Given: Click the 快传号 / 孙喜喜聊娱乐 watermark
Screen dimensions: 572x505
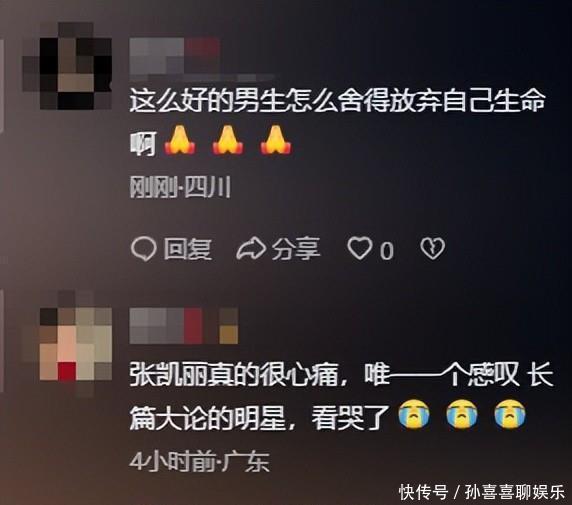Looking at the screenshot, I should pyautogui.click(x=482, y=492).
